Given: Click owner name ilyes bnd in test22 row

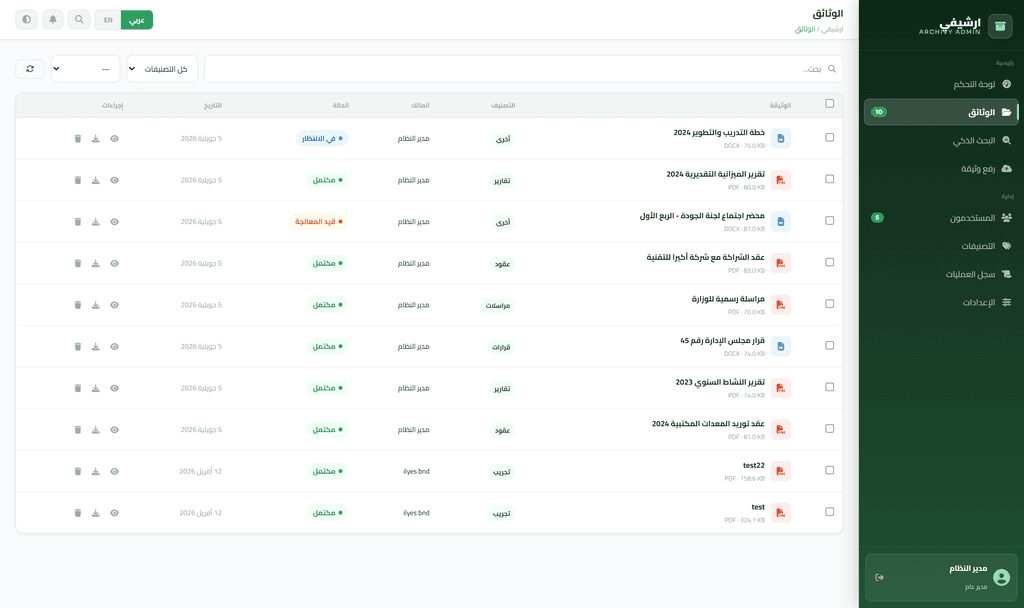Looking at the screenshot, I should [416, 472].
